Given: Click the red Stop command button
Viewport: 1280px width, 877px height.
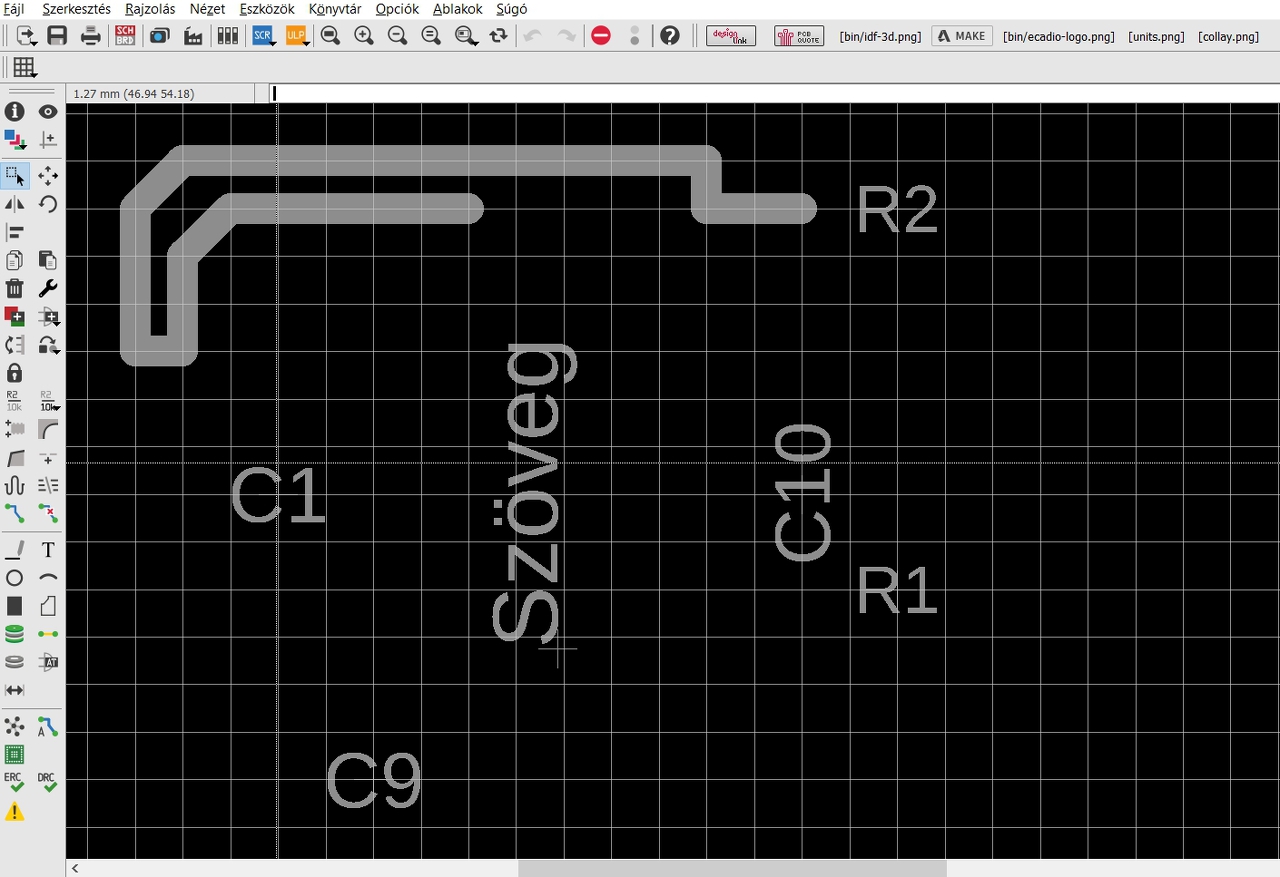Looking at the screenshot, I should pos(601,36).
